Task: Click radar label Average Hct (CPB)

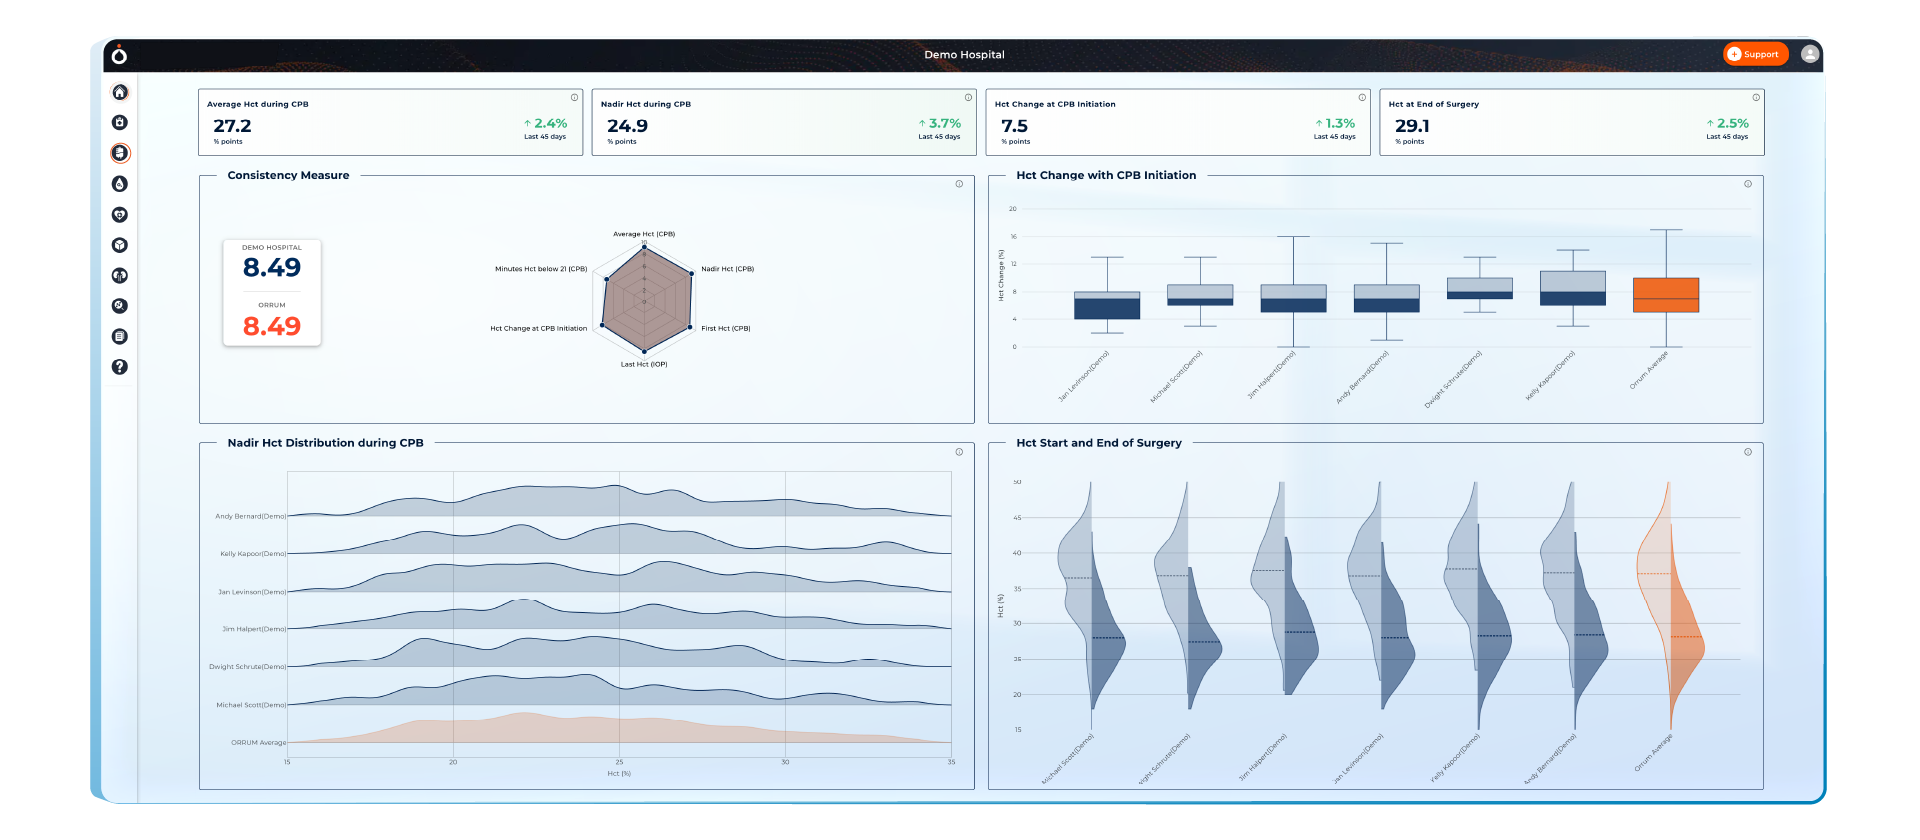Action: click(644, 234)
